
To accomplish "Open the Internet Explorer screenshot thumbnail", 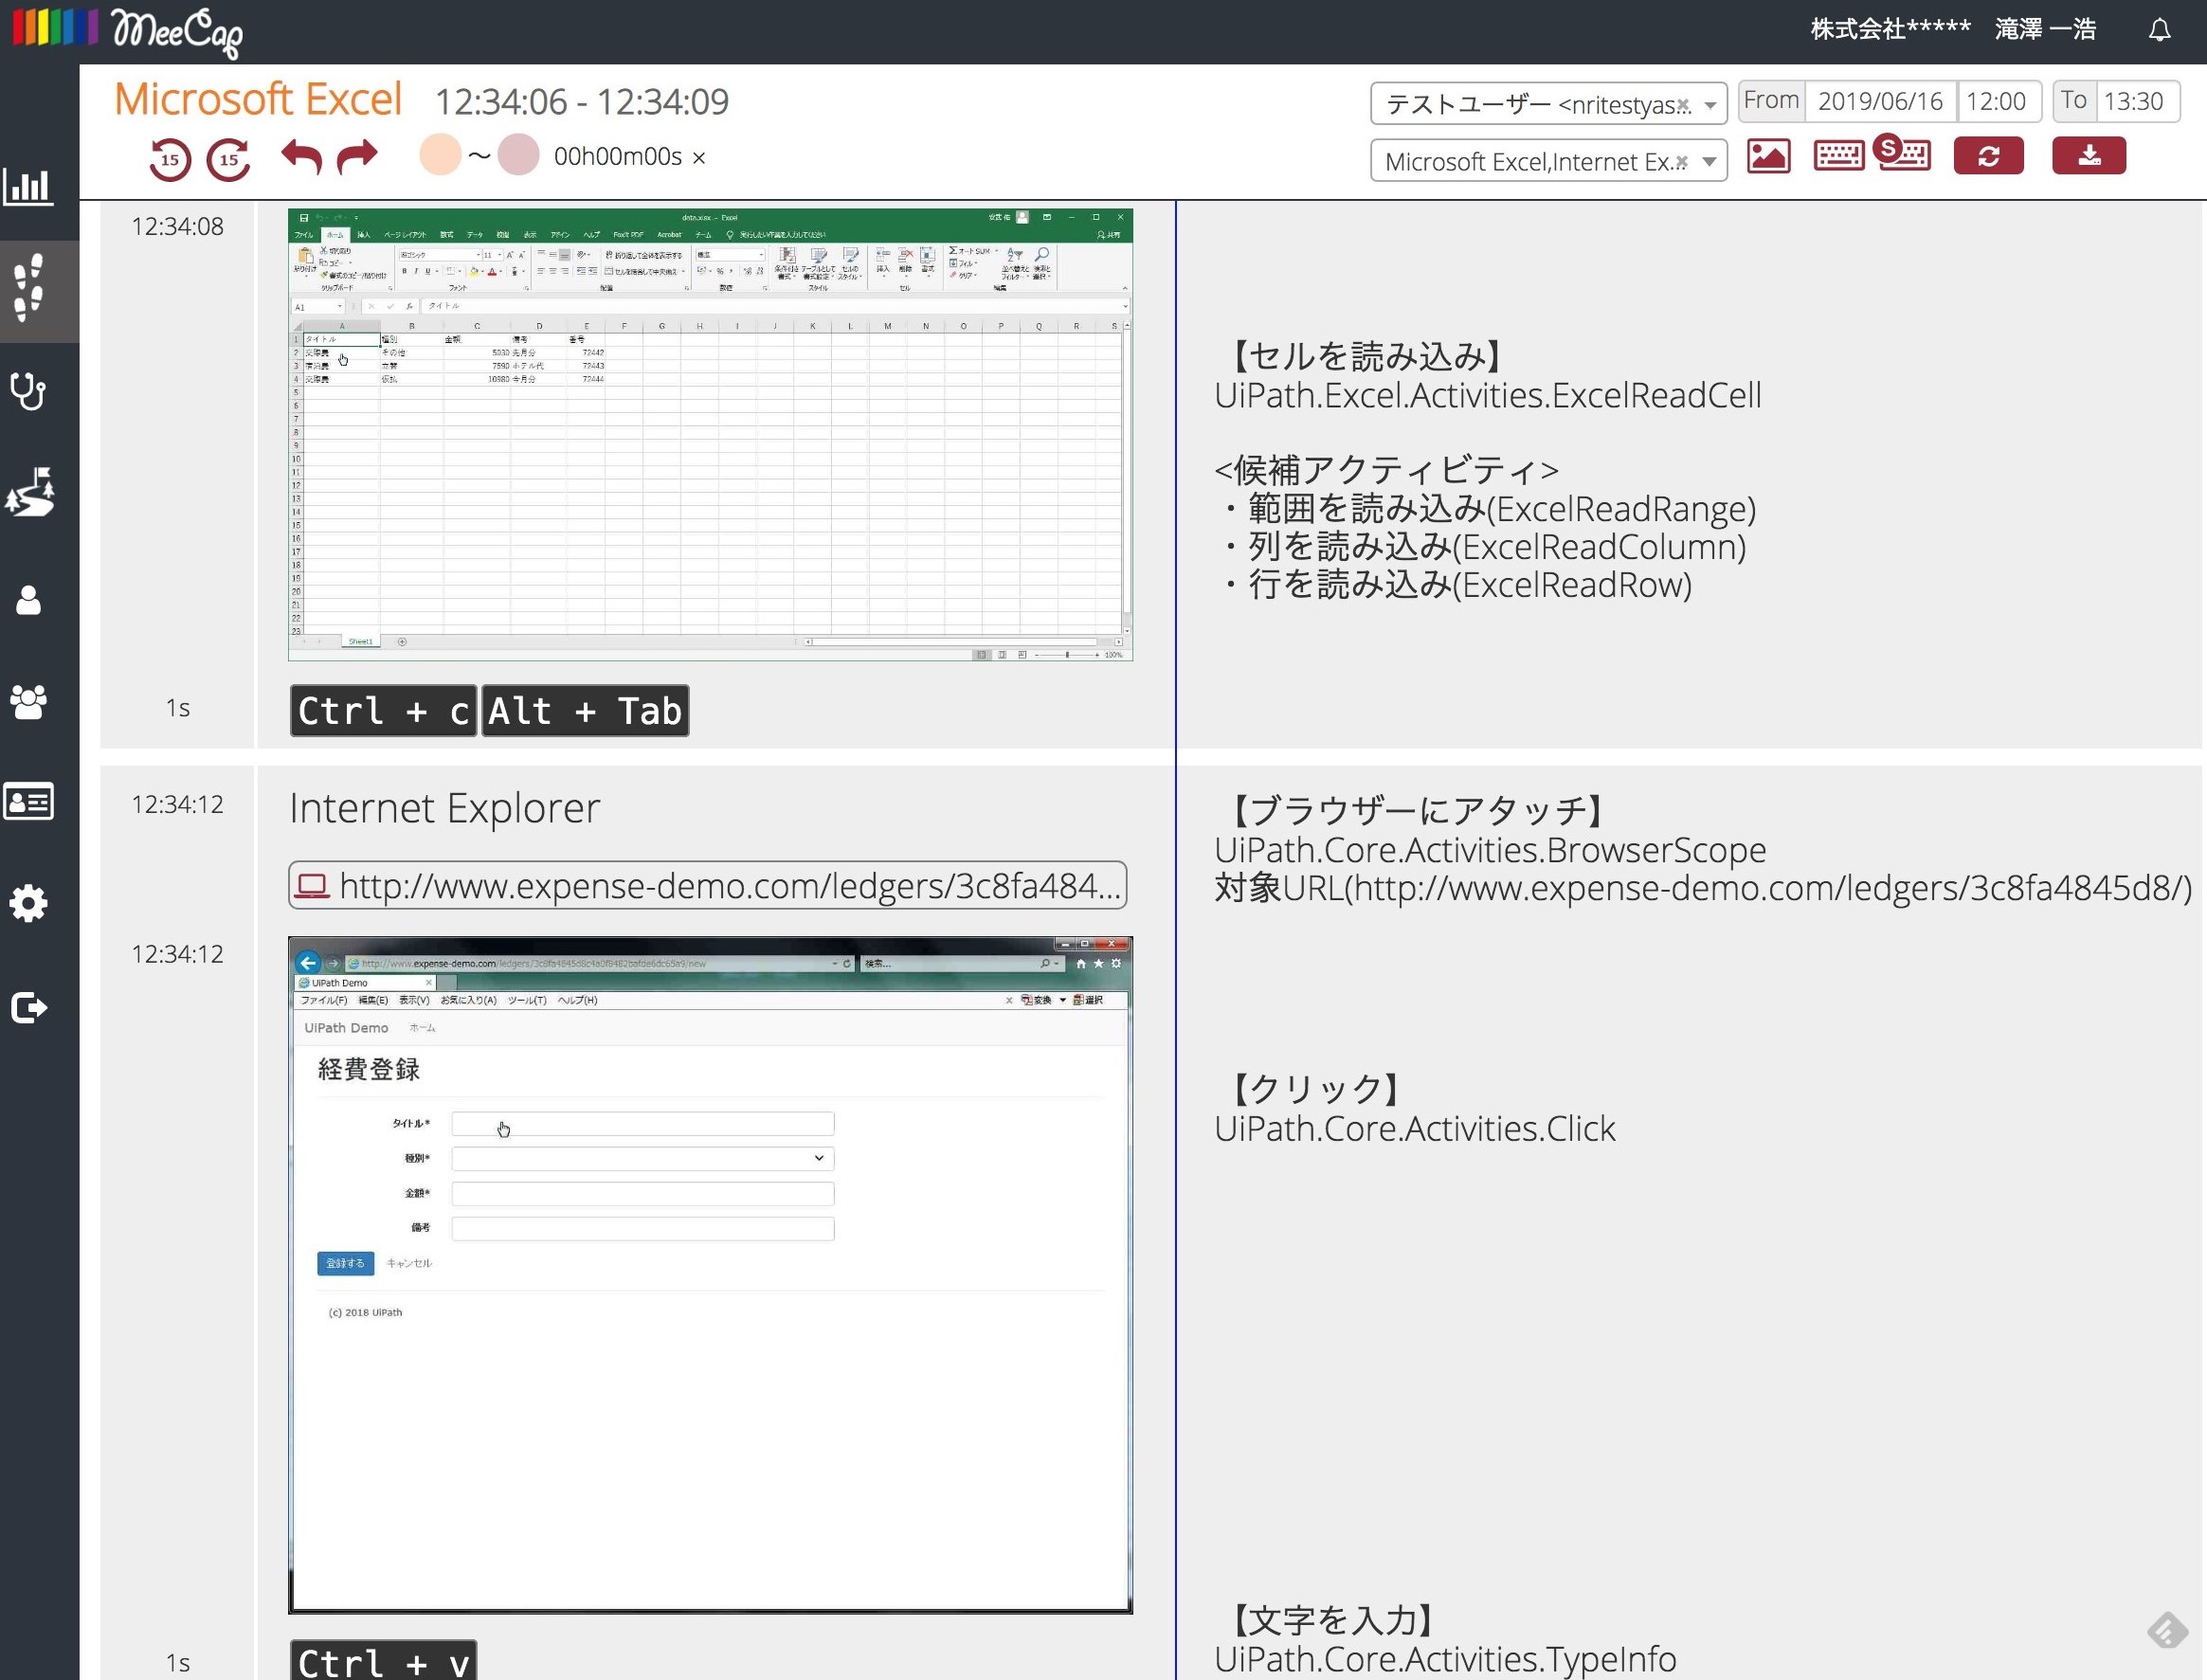I will 710,1275.
